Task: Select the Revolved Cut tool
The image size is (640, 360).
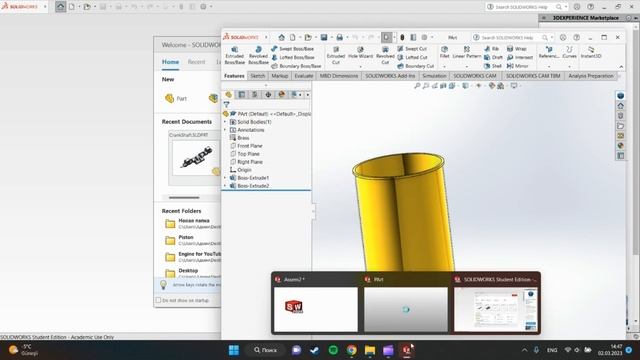Action: pyautogui.click(x=385, y=56)
